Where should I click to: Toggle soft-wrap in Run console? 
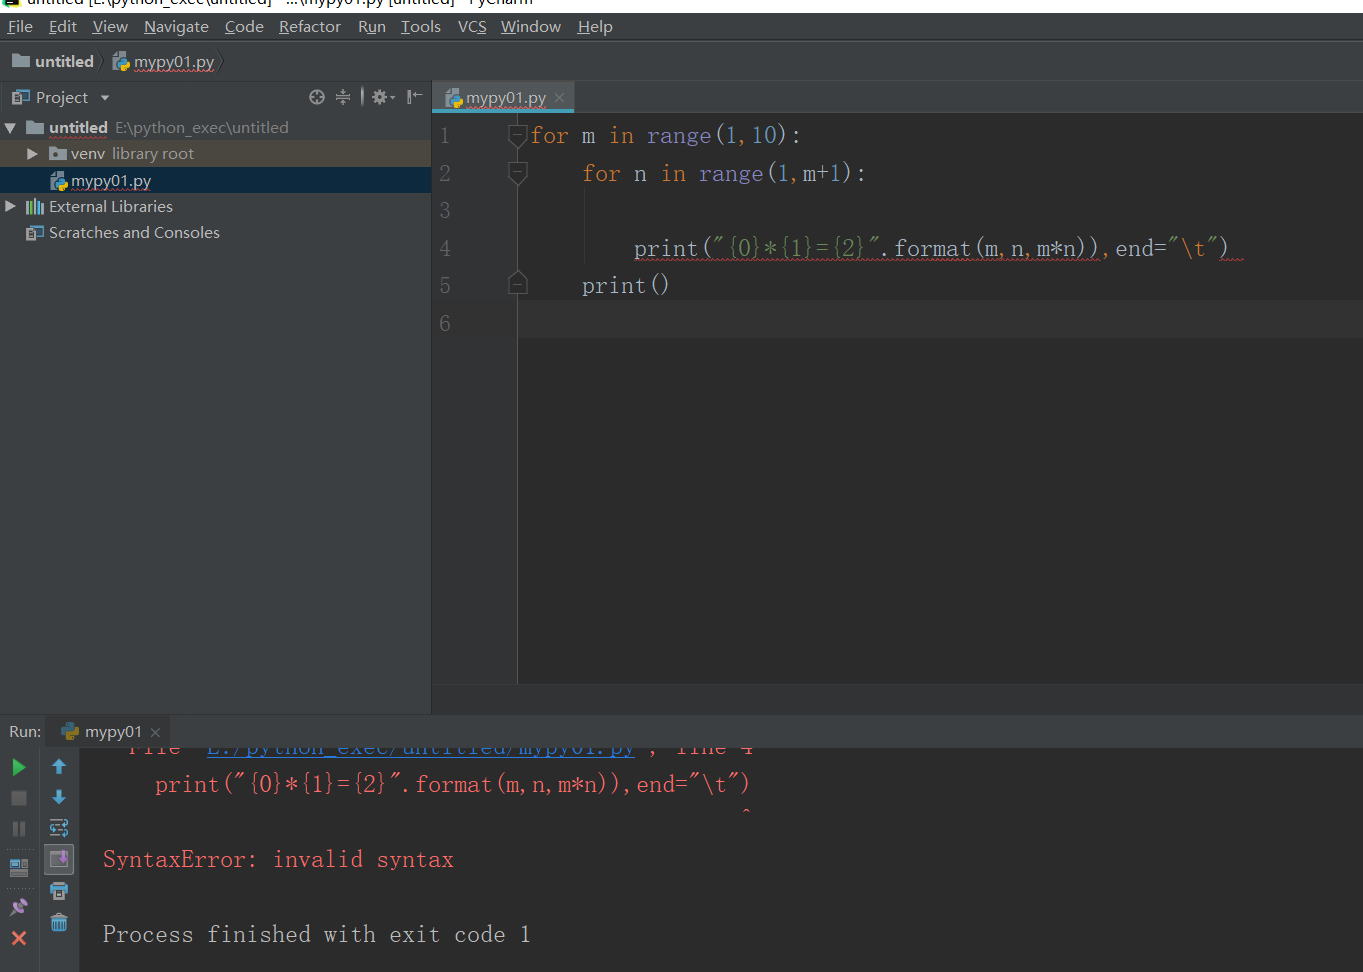(x=59, y=828)
